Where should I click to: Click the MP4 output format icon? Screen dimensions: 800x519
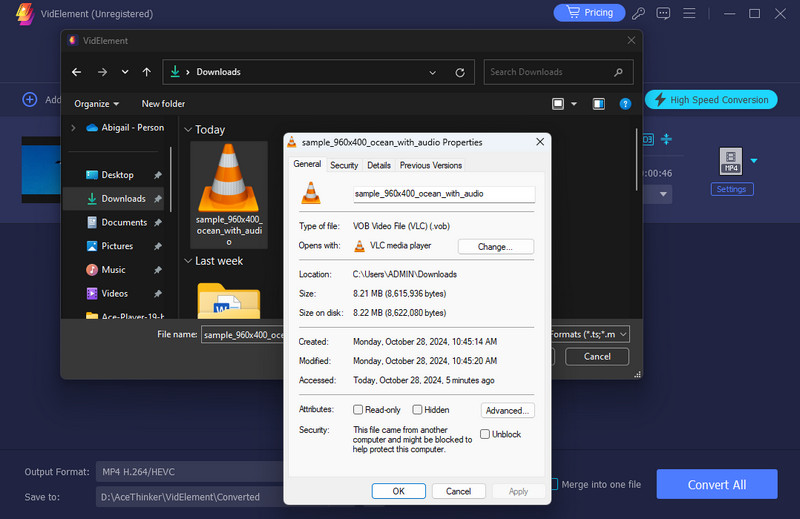tap(731, 161)
